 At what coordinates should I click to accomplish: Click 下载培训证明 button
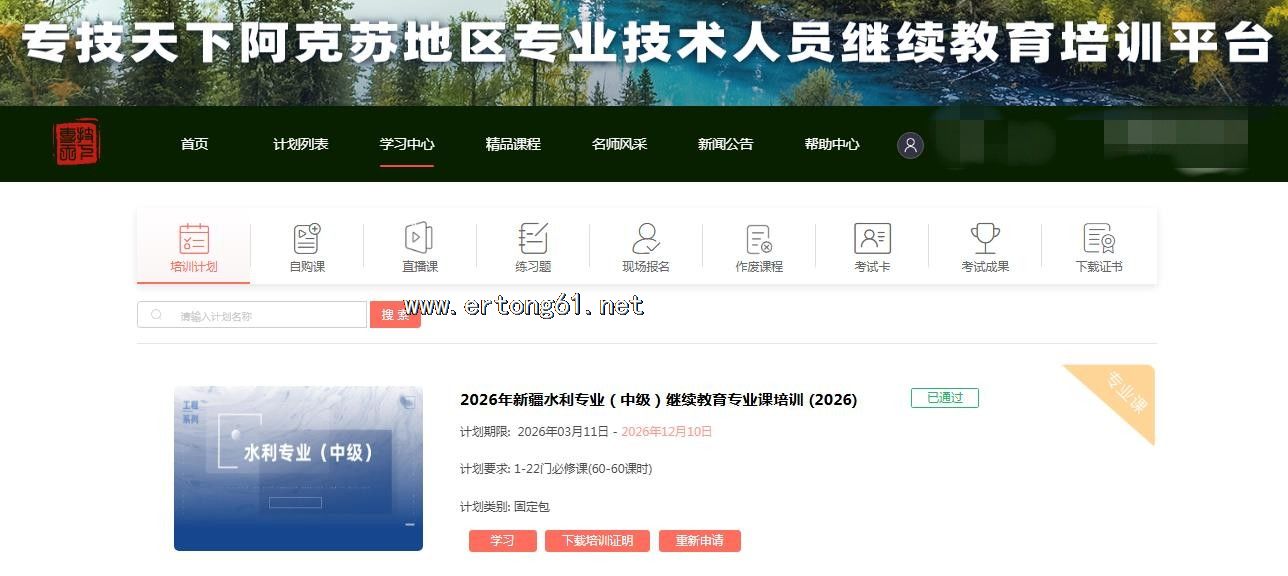point(597,541)
